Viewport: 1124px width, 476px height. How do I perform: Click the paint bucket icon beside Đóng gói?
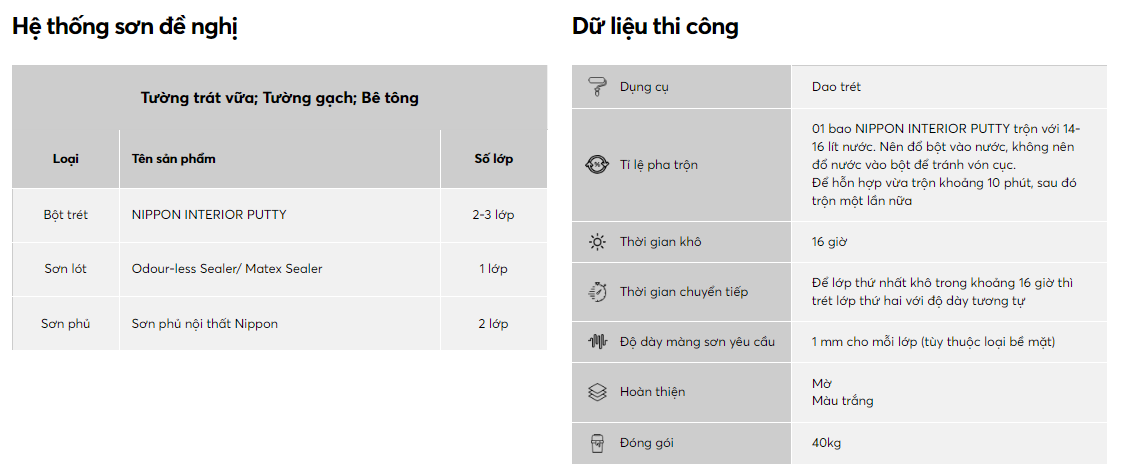tap(597, 443)
